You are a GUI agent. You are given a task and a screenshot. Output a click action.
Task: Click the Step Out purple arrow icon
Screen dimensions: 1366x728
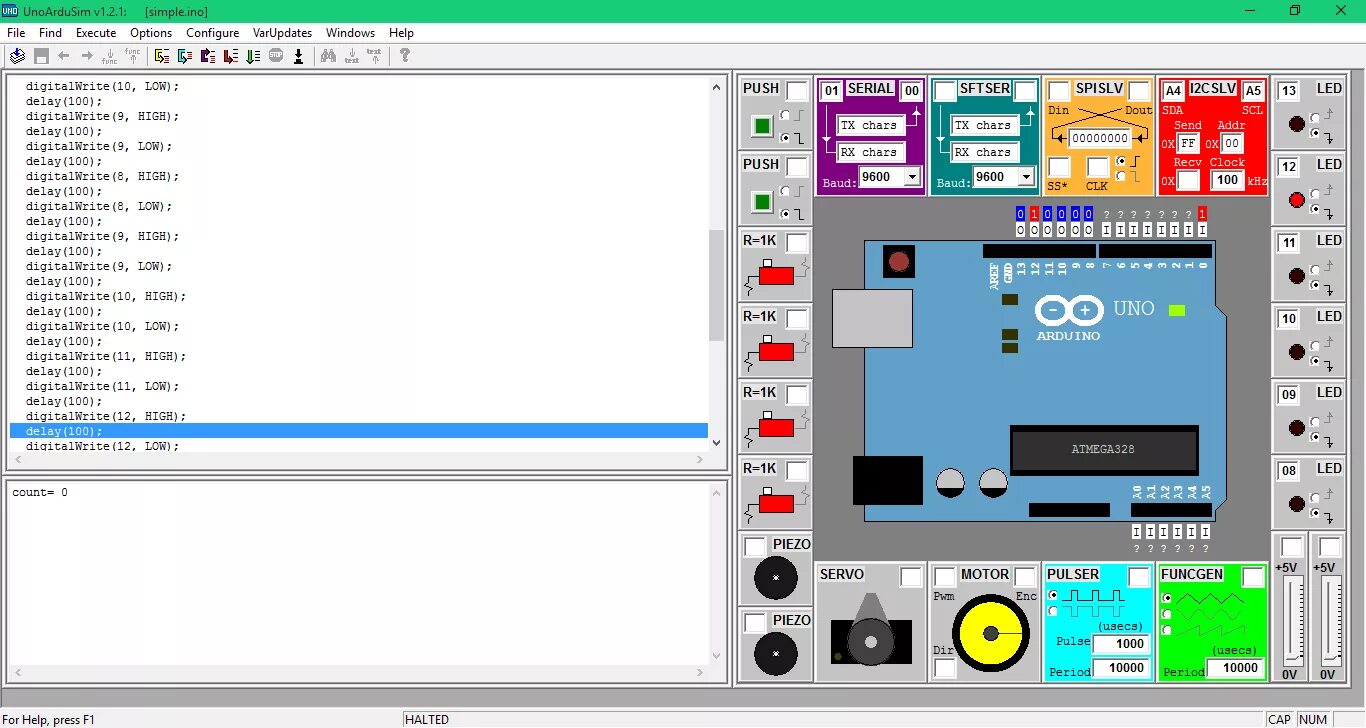pos(208,56)
